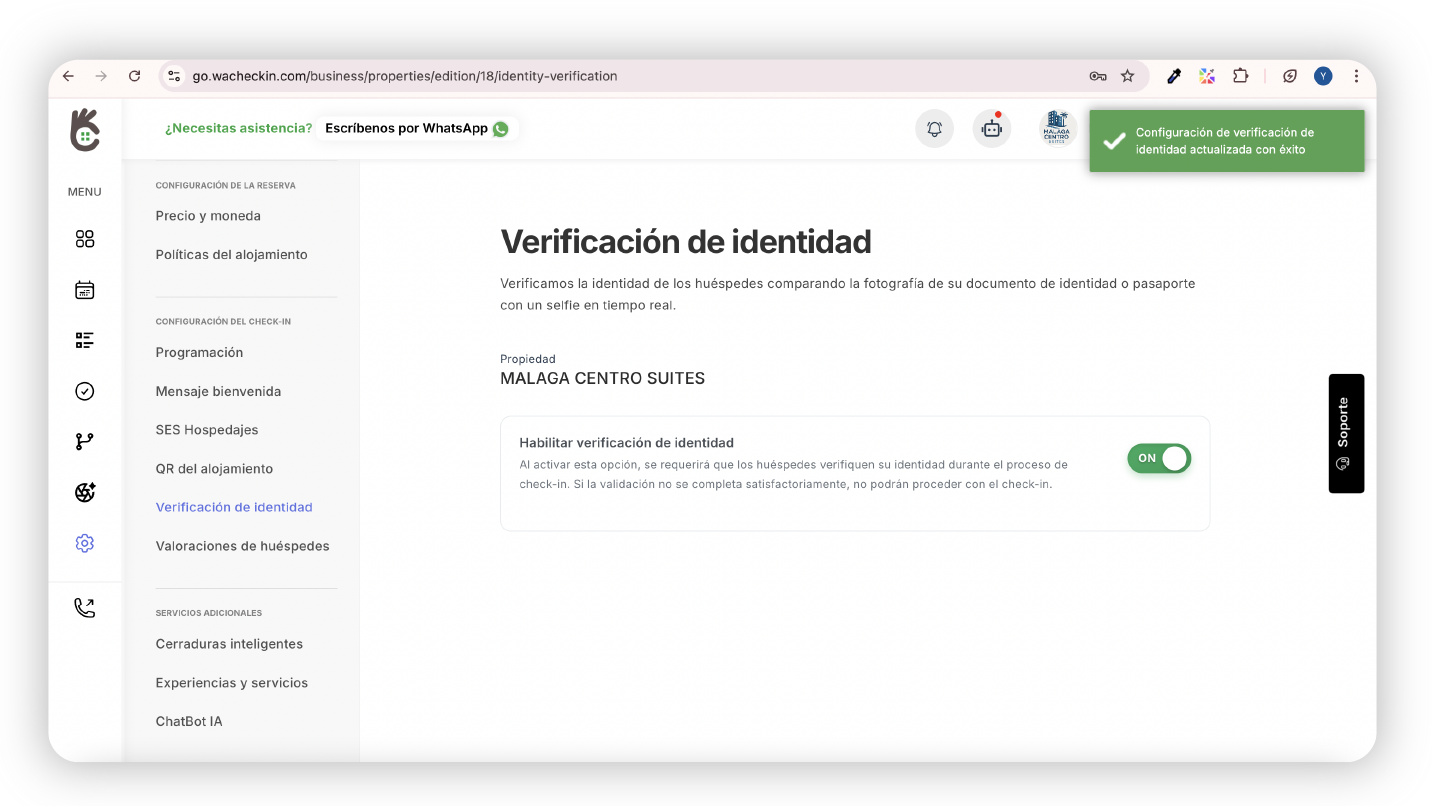Open the Soporte side tab
The height and width of the screenshot is (806, 1432).
point(1345,433)
